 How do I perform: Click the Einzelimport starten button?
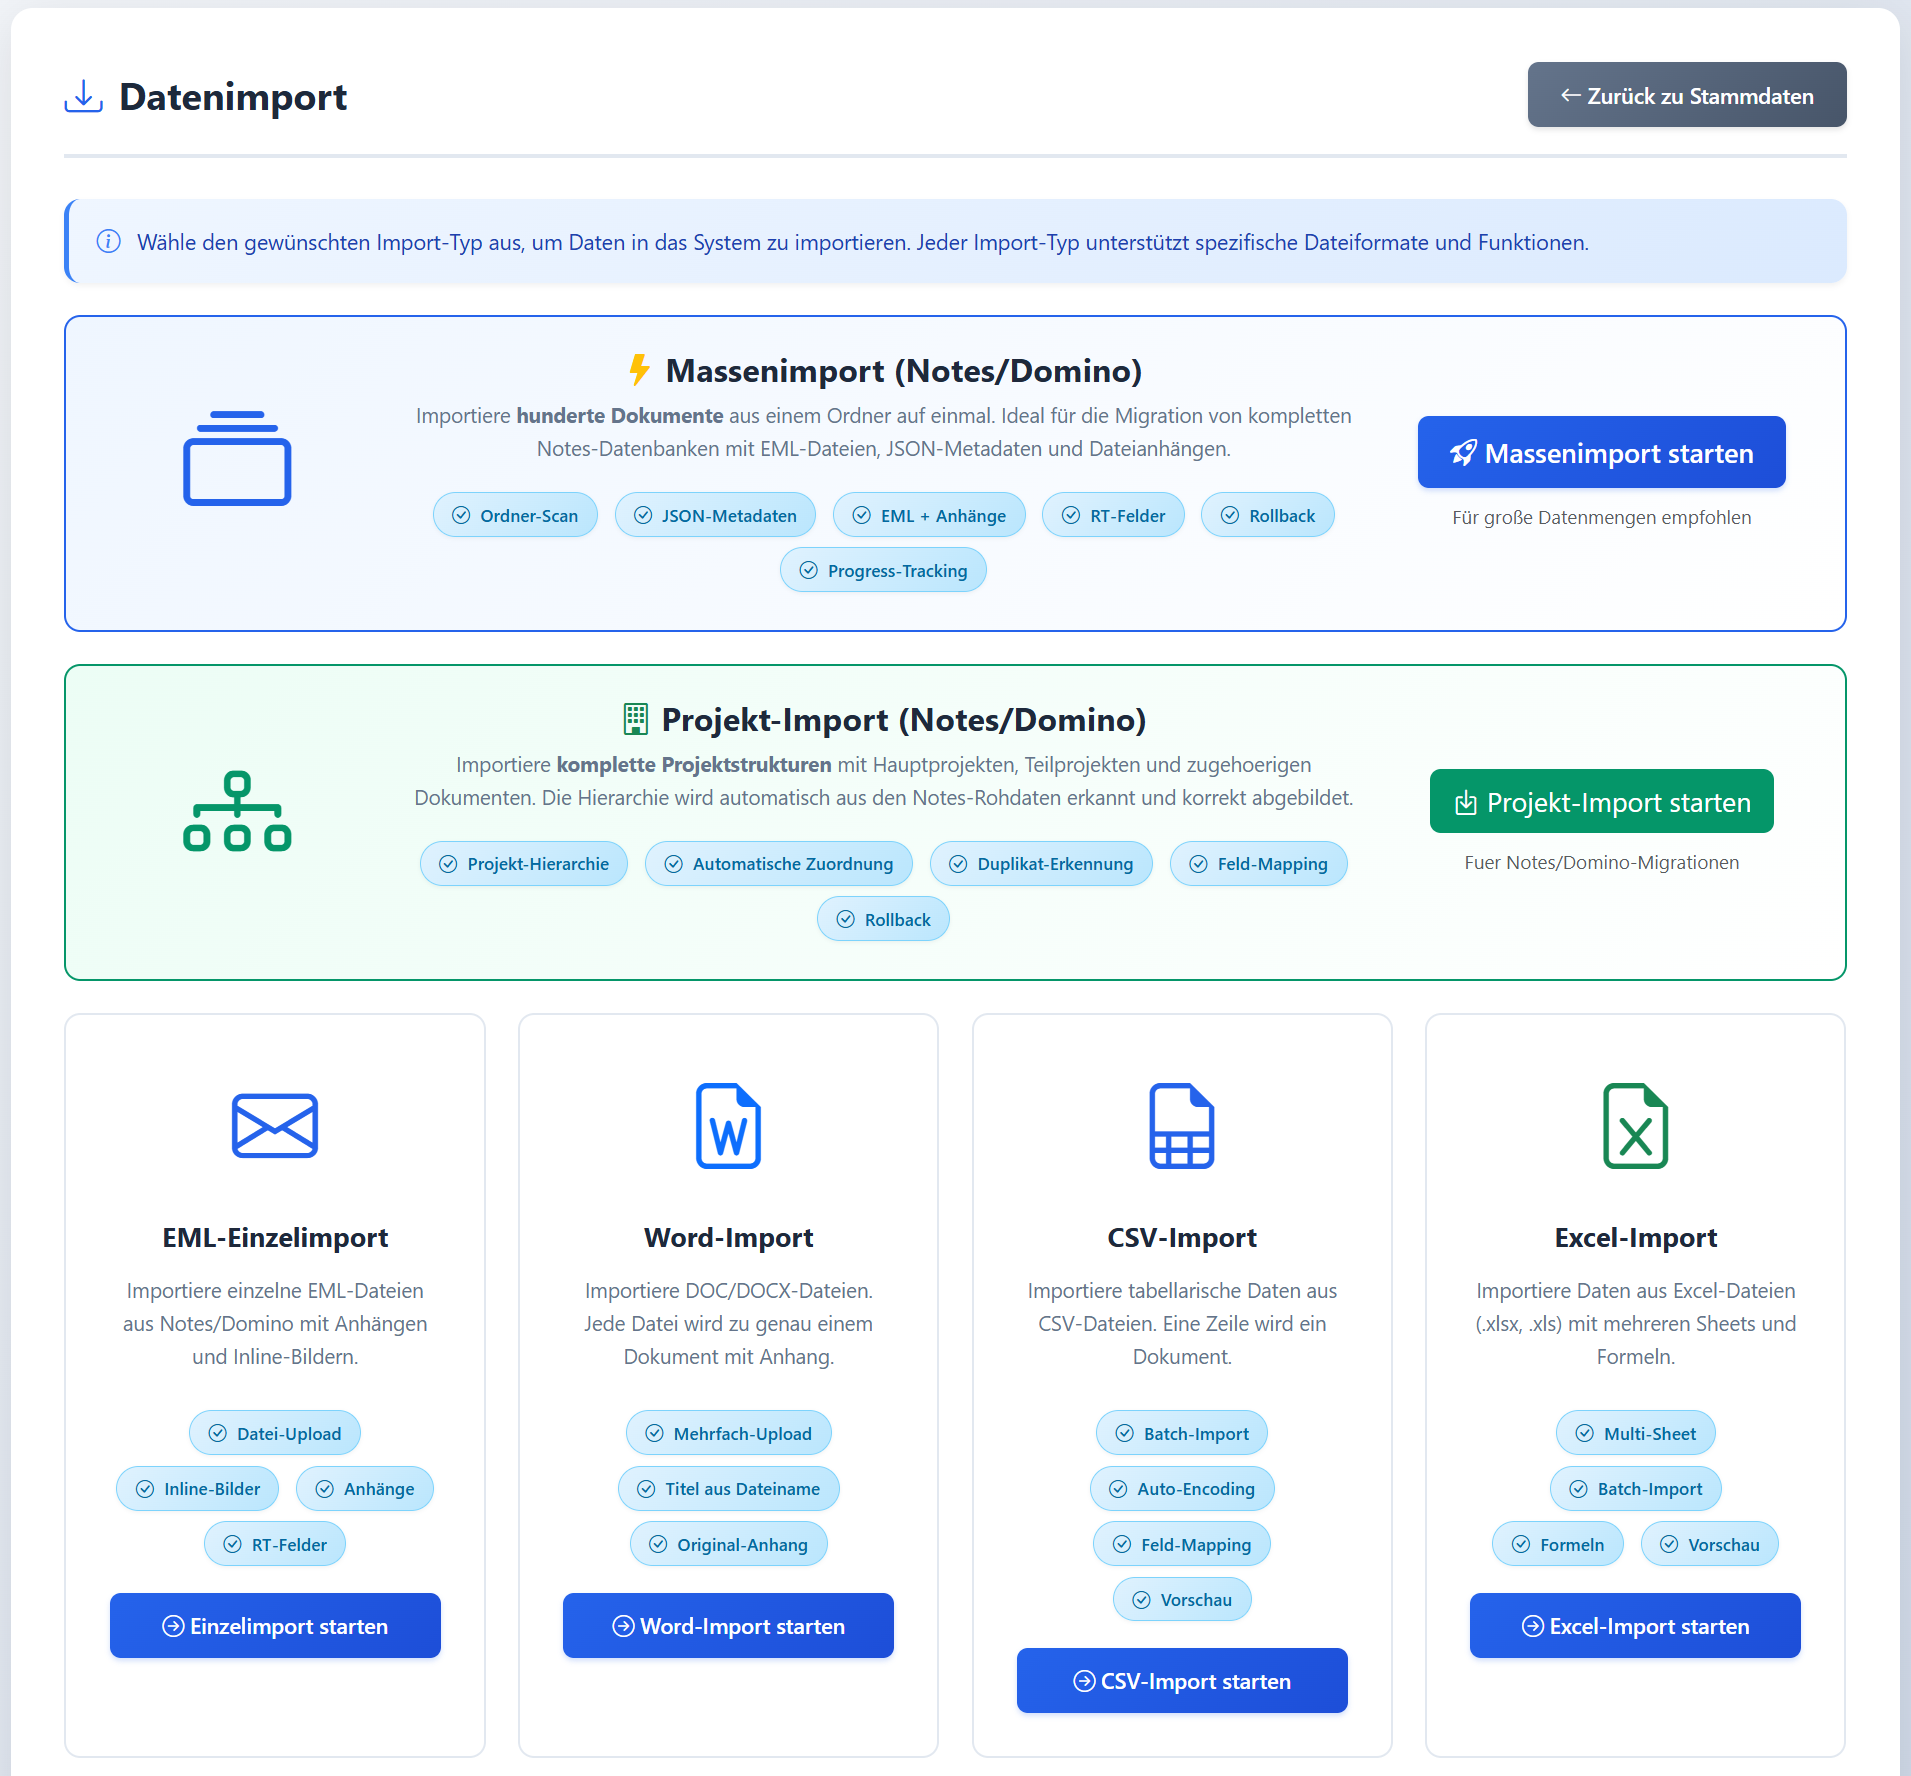pyautogui.click(x=274, y=1626)
